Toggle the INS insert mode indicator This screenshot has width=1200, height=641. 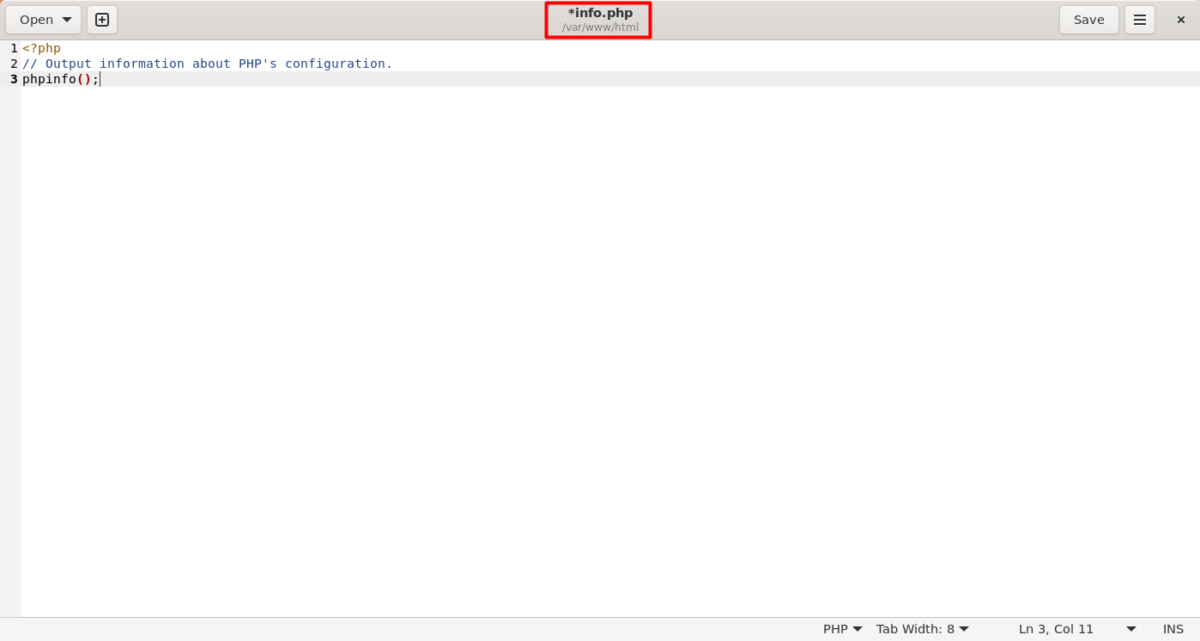click(1173, 629)
